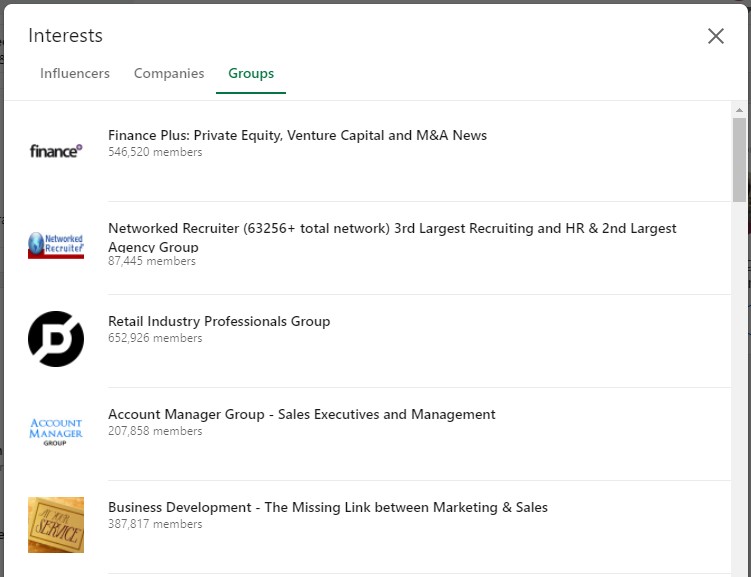Close the Interests dialog

coord(716,36)
